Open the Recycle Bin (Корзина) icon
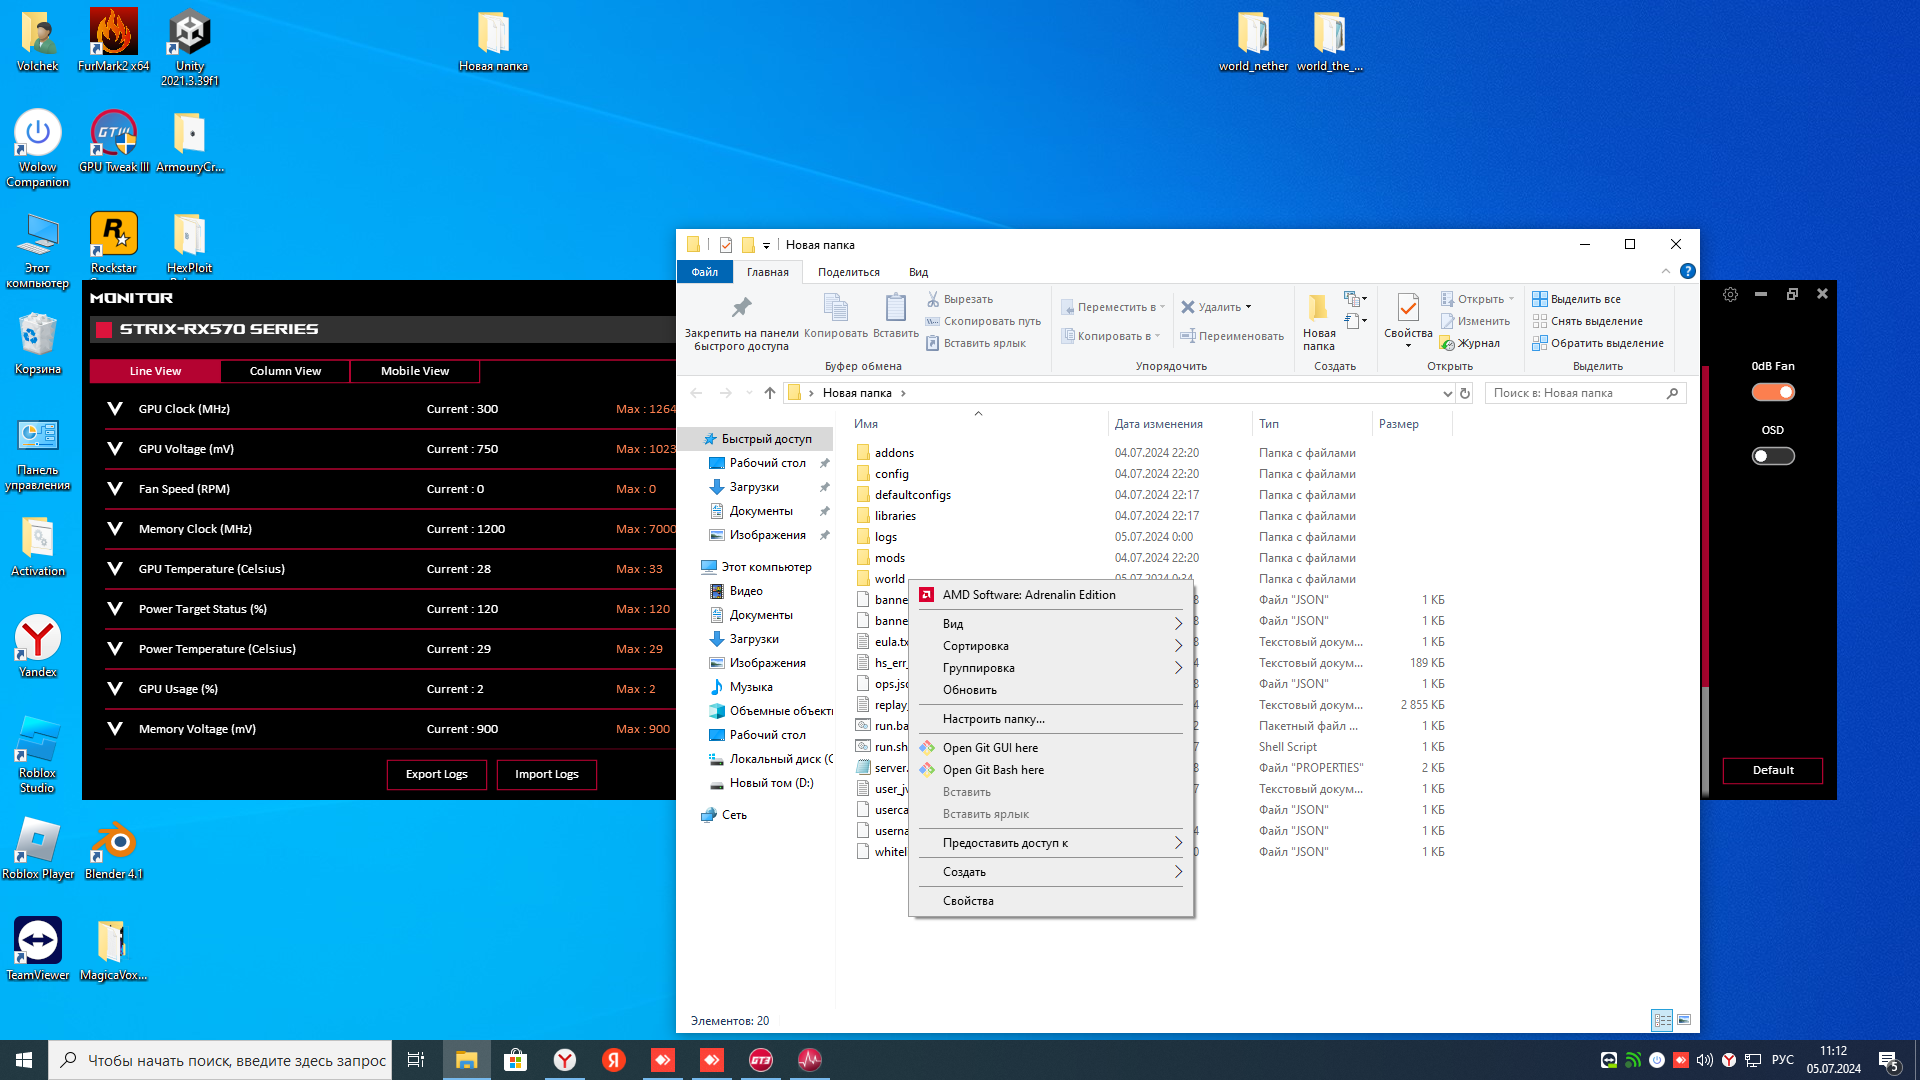Screen dimensions: 1920x1080 pyautogui.click(x=38, y=343)
